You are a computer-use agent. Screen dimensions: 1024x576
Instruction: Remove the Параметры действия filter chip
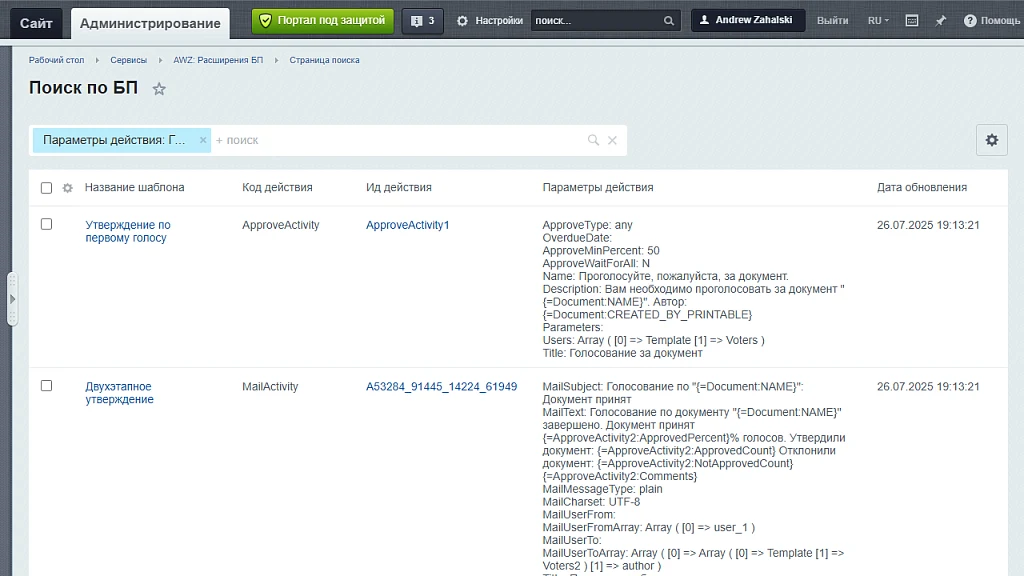point(202,140)
